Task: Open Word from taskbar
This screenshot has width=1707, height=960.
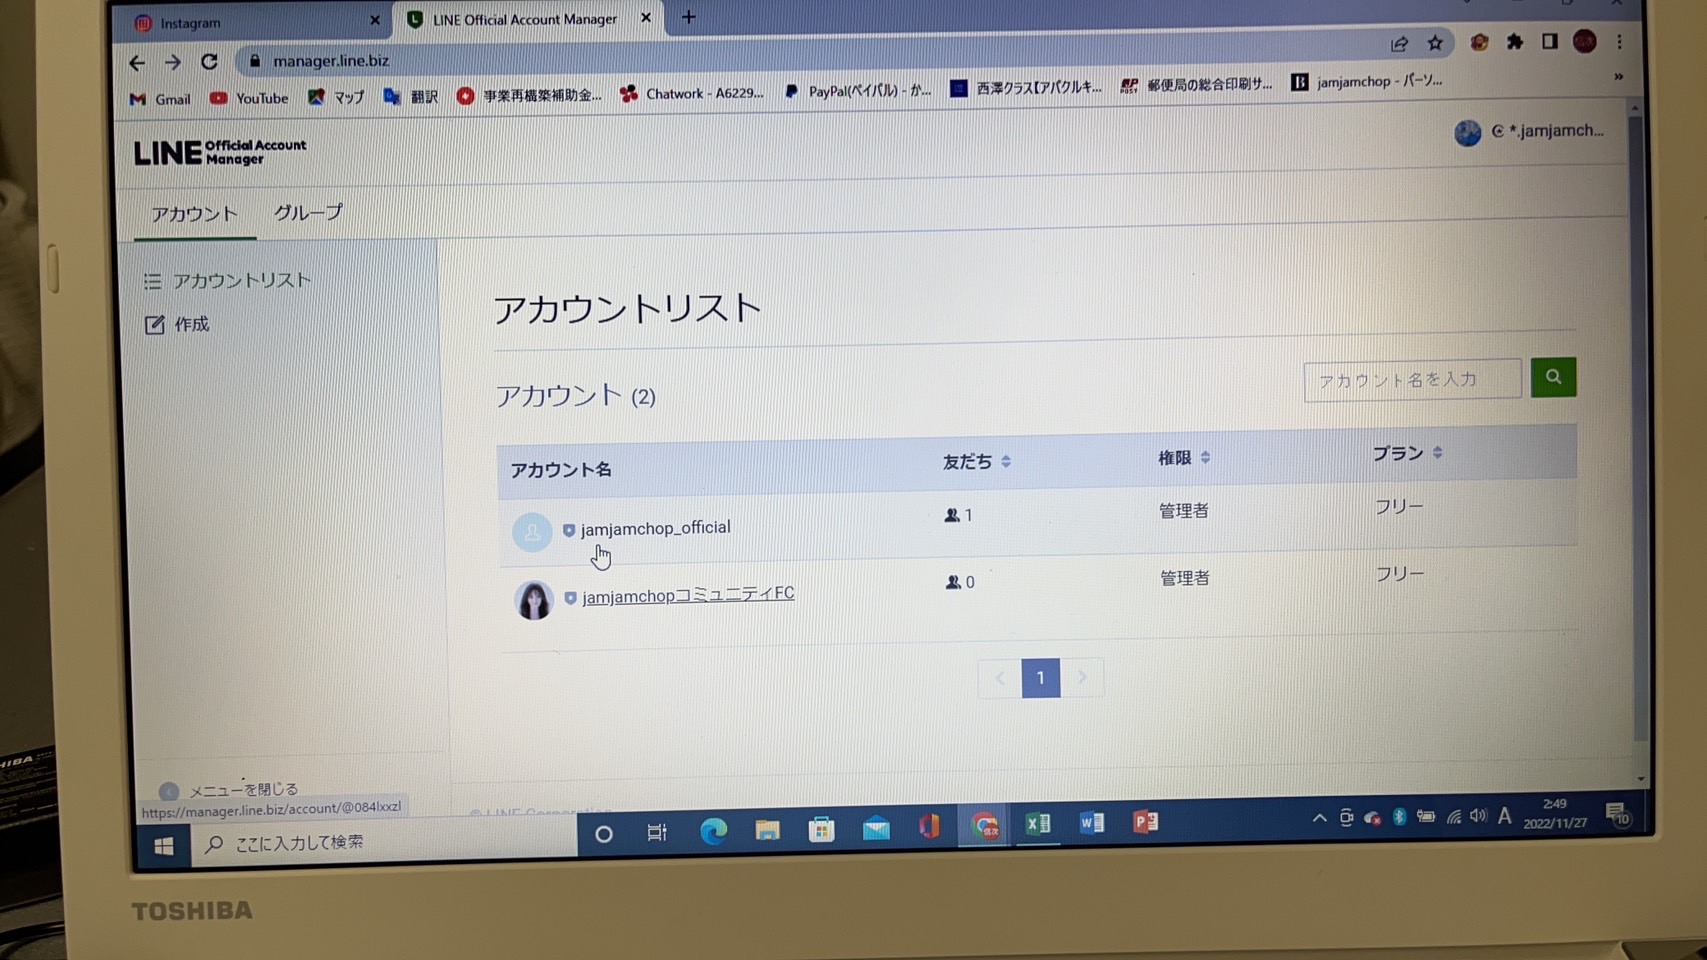Action: pos(1092,822)
